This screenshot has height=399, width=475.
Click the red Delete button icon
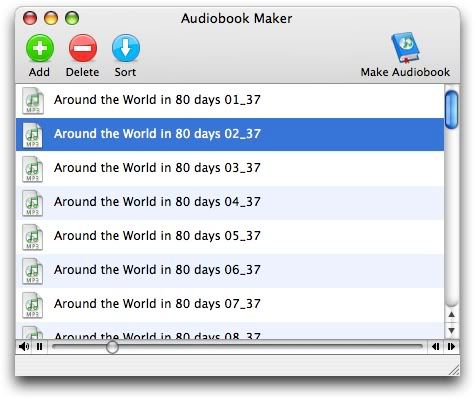click(83, 48)
